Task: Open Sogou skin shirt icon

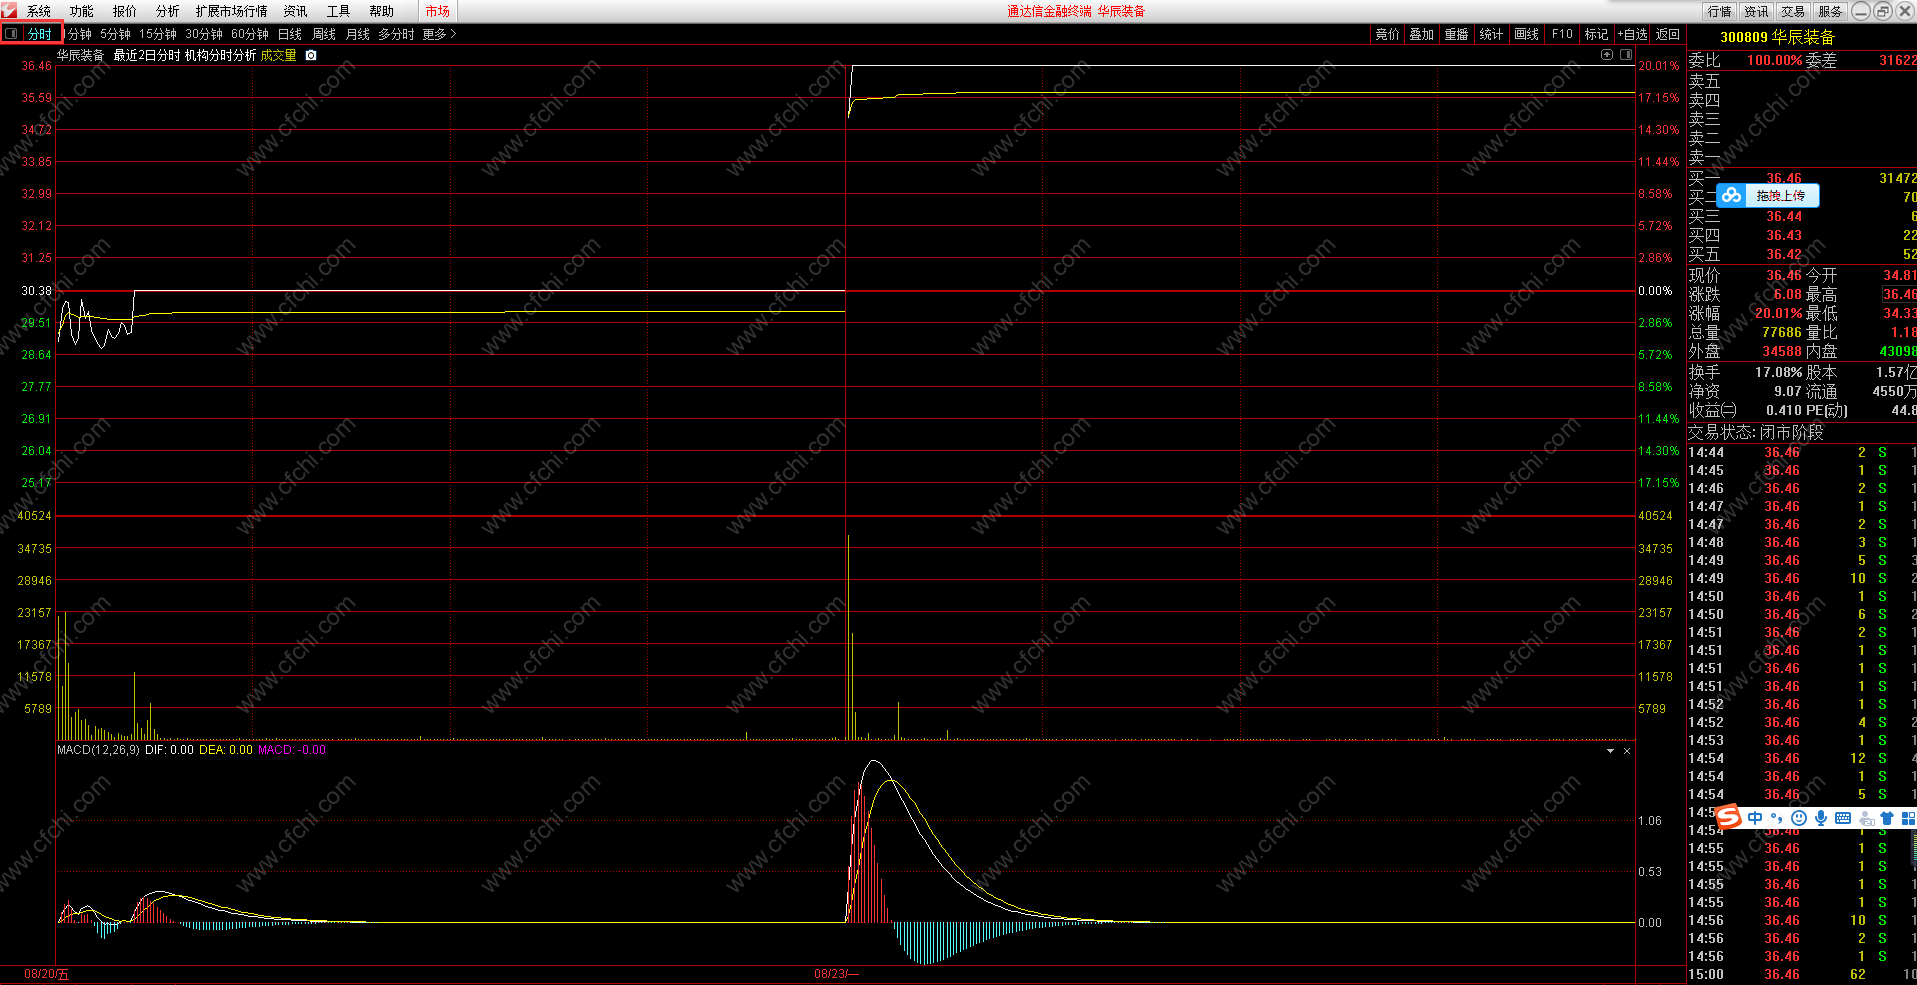Action: [x=1887, y=818]
